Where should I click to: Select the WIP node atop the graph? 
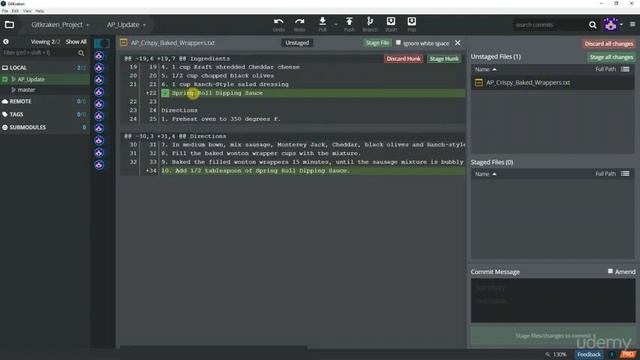click(102, 43)
